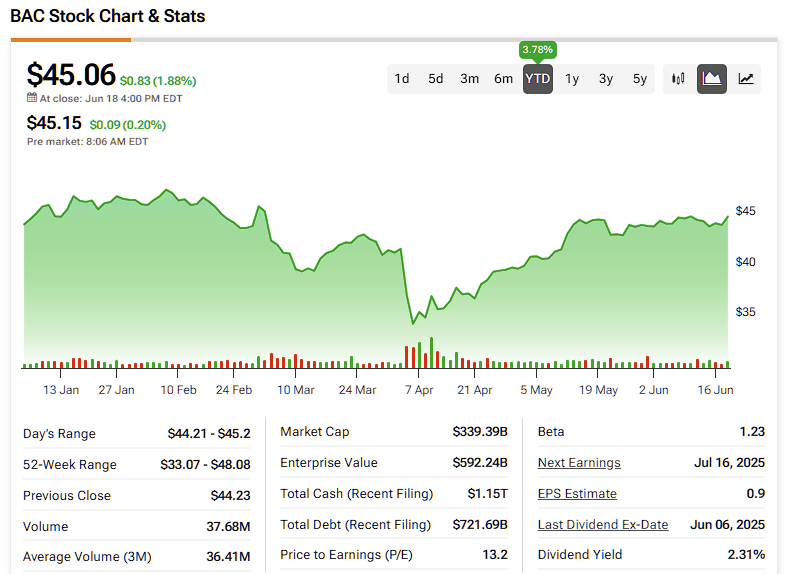This screenshot has width=786, height=574.
Task: Click the Volume value 37.68M
Action: tap(228, 527)
